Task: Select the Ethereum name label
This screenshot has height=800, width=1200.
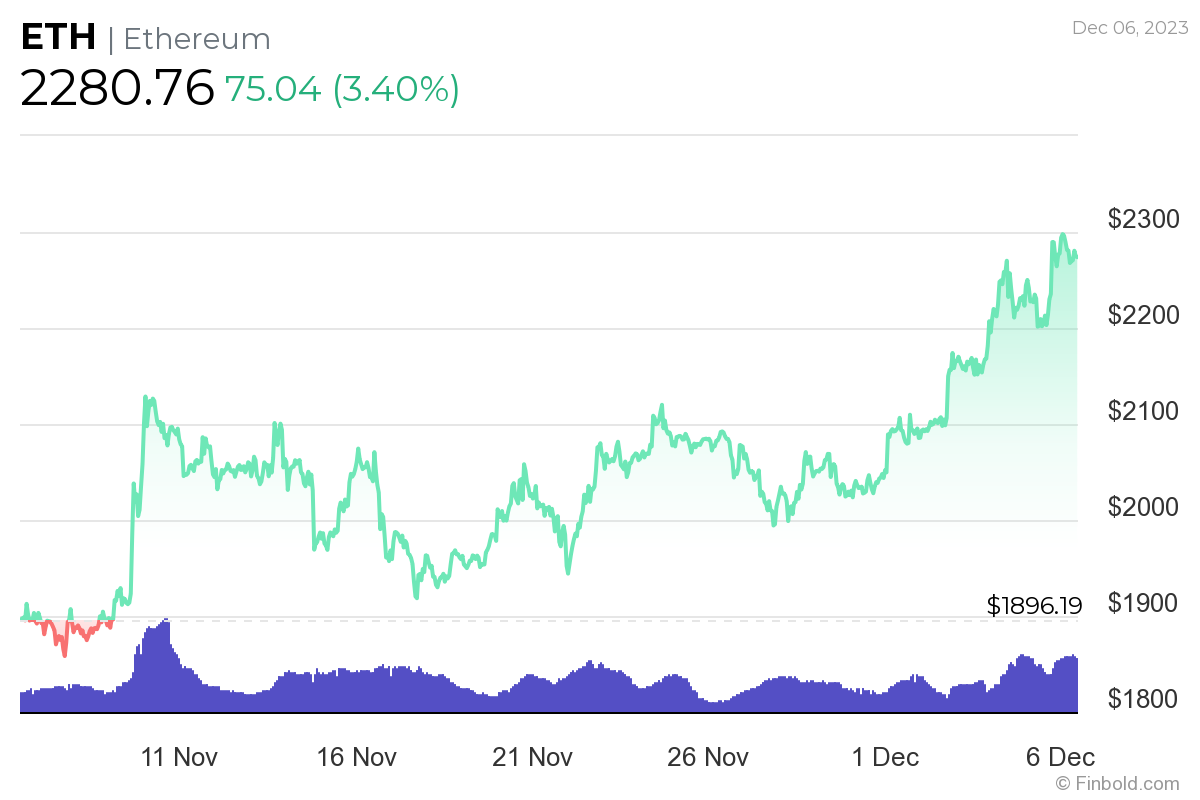Action: [197, 39]
